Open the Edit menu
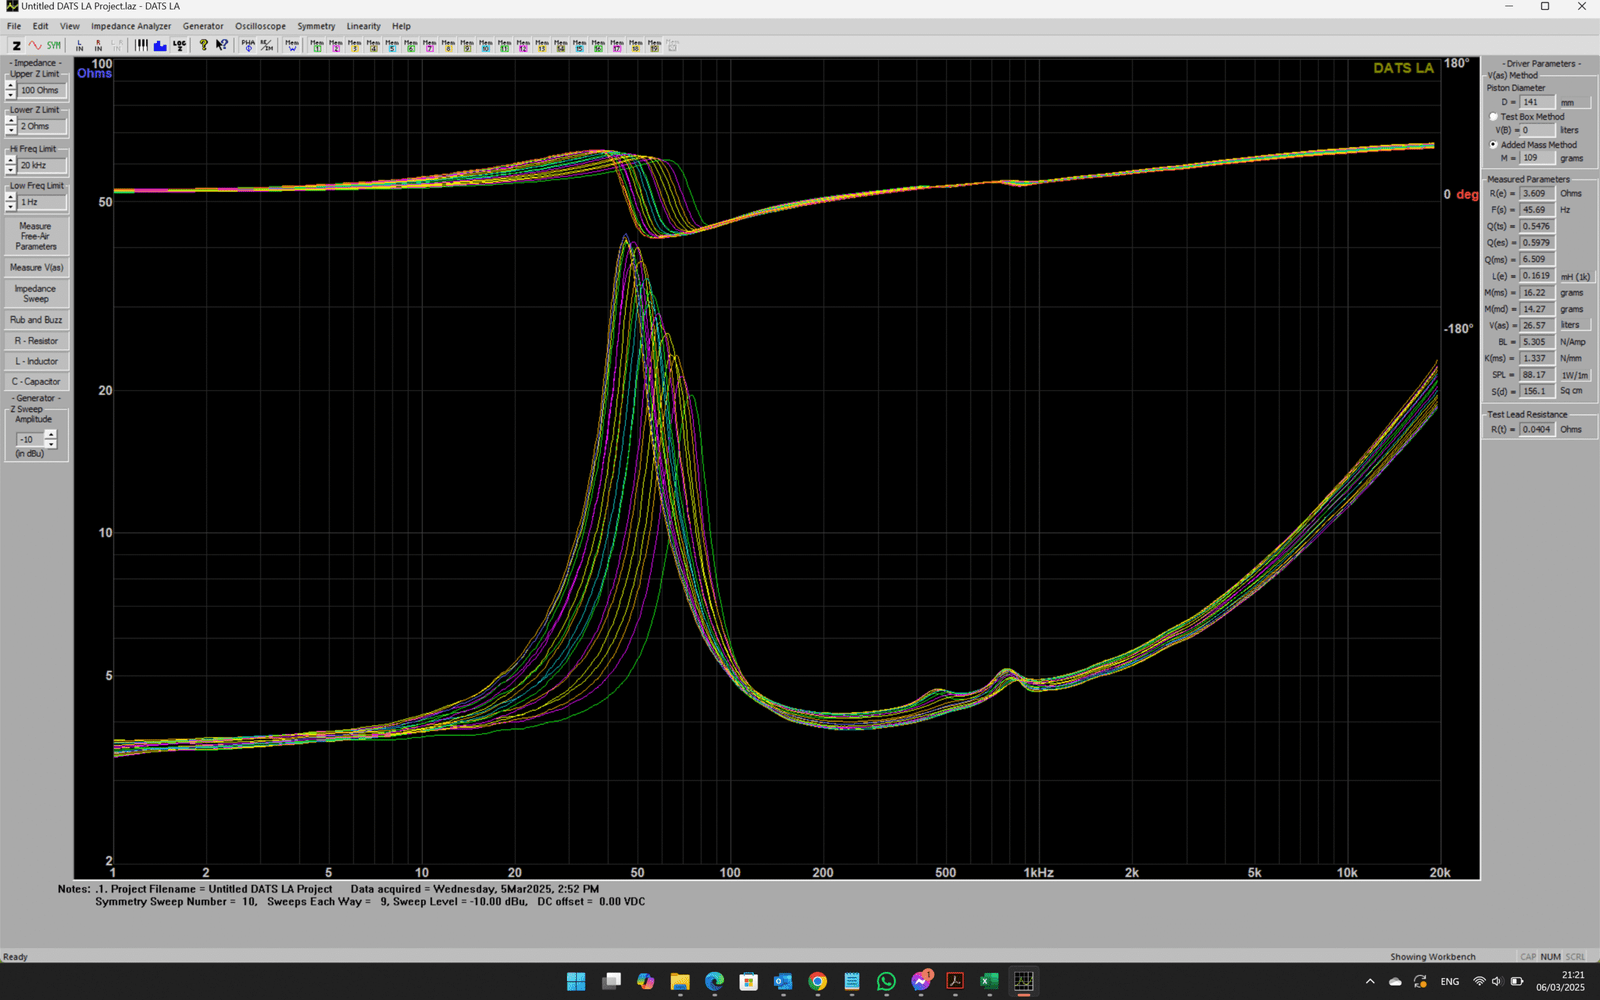The height and width of the screenshot is (1000, 1600). 40,26
